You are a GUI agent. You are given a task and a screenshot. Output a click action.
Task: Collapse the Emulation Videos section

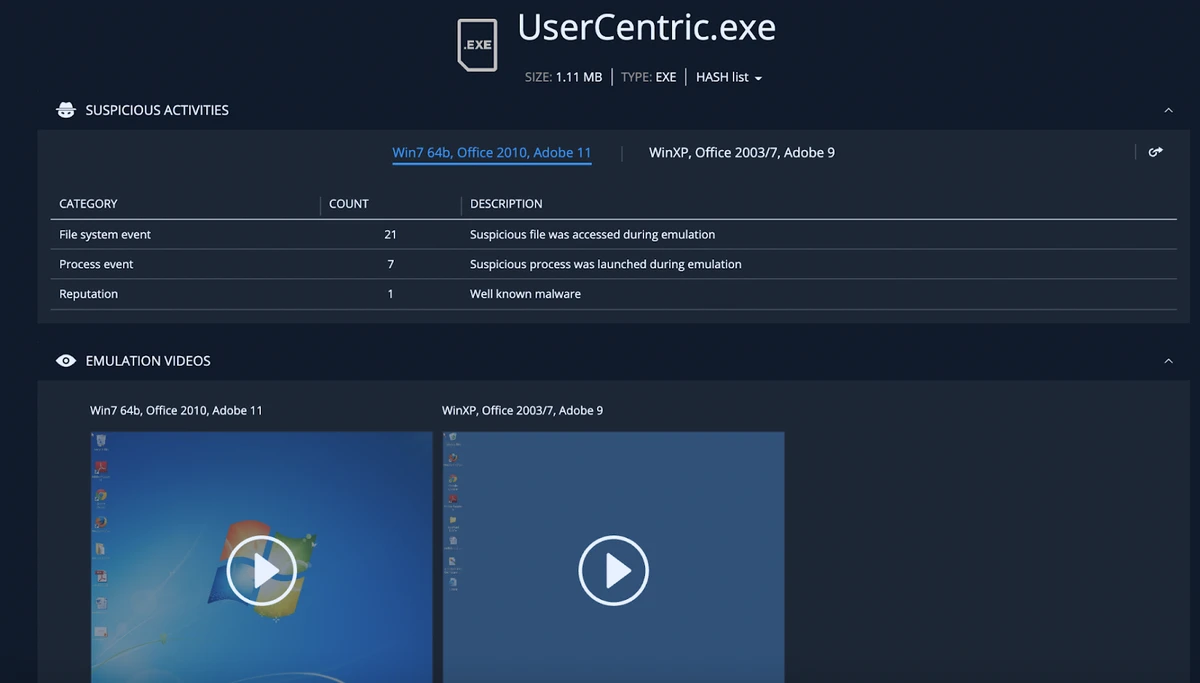(x=1168, y=361)
